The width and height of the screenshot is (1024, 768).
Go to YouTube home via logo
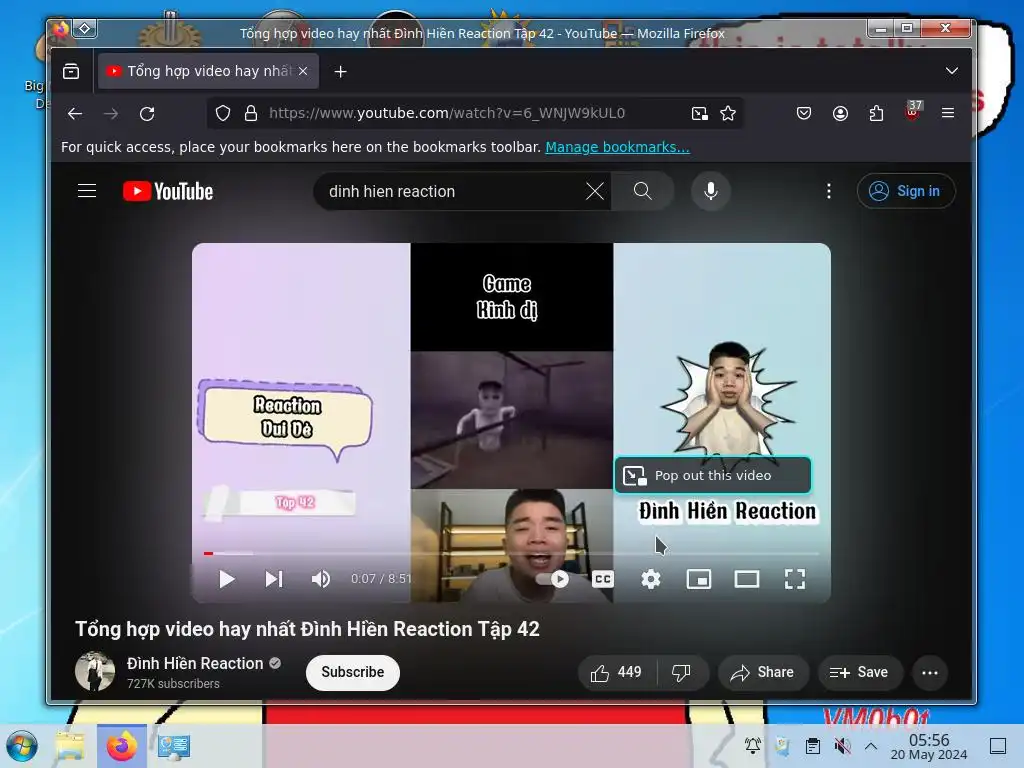click(168, 191)
